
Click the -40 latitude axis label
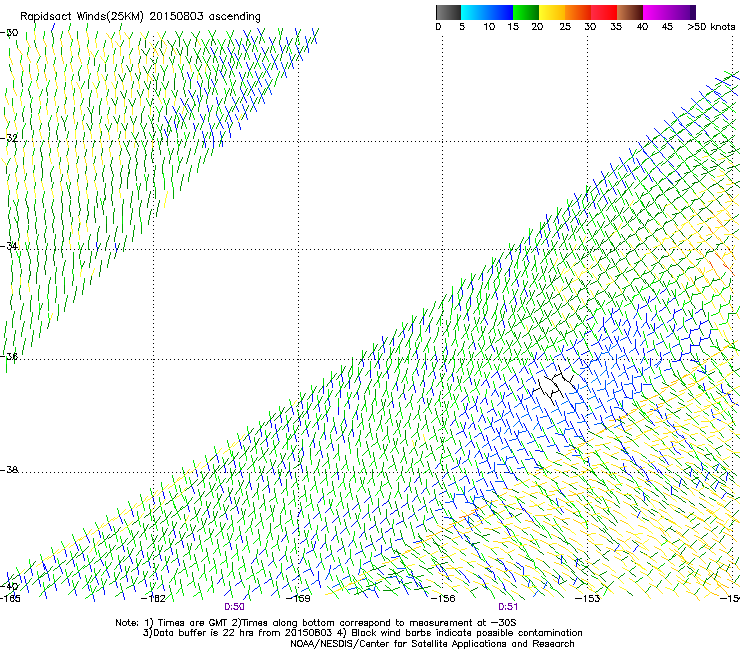(x=9, y=586)
